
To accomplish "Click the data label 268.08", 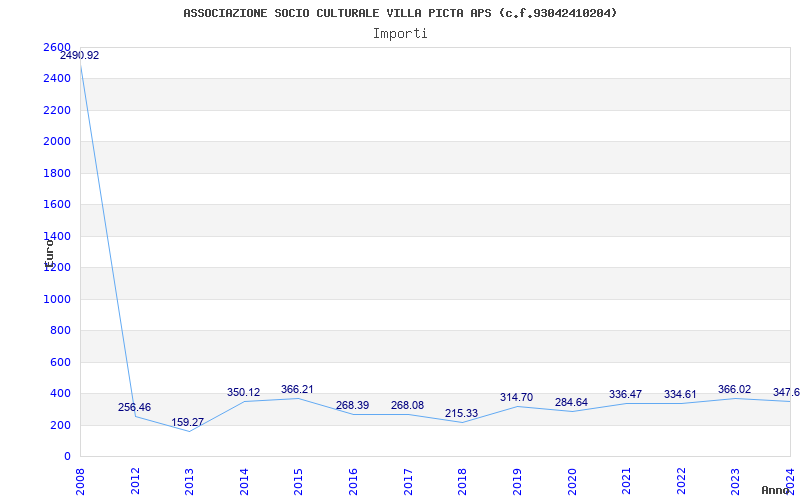I will pyautogui.click(x=407, y=406).
